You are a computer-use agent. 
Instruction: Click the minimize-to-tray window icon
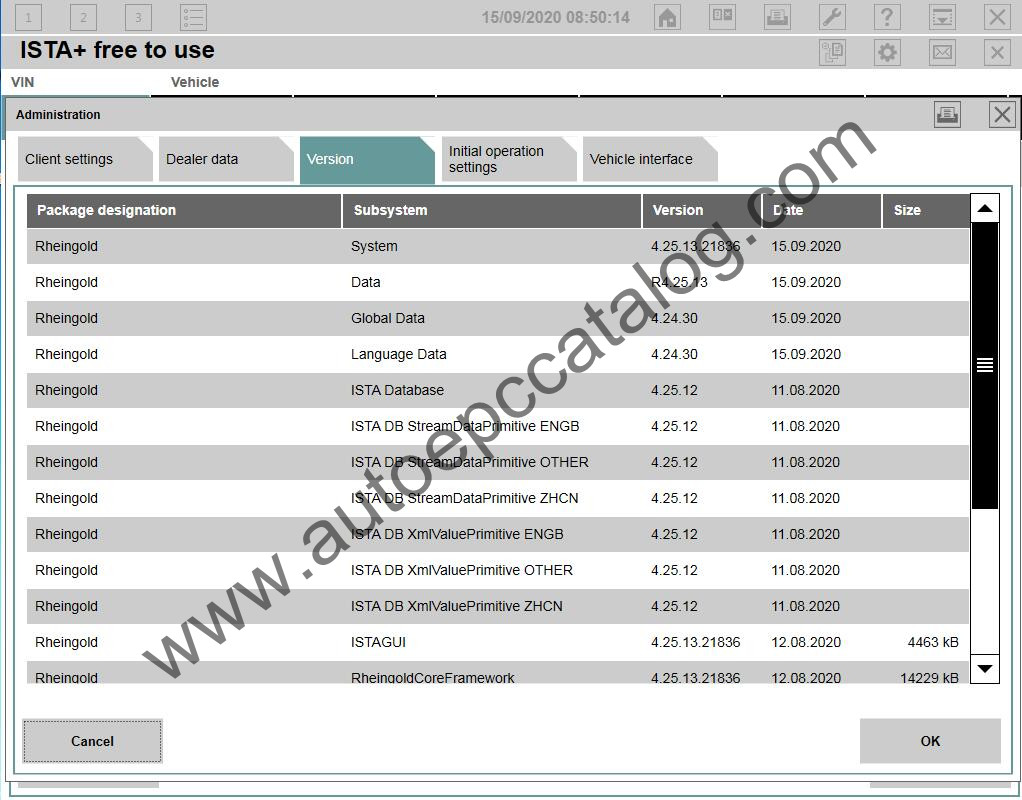(x=942, y=17)
